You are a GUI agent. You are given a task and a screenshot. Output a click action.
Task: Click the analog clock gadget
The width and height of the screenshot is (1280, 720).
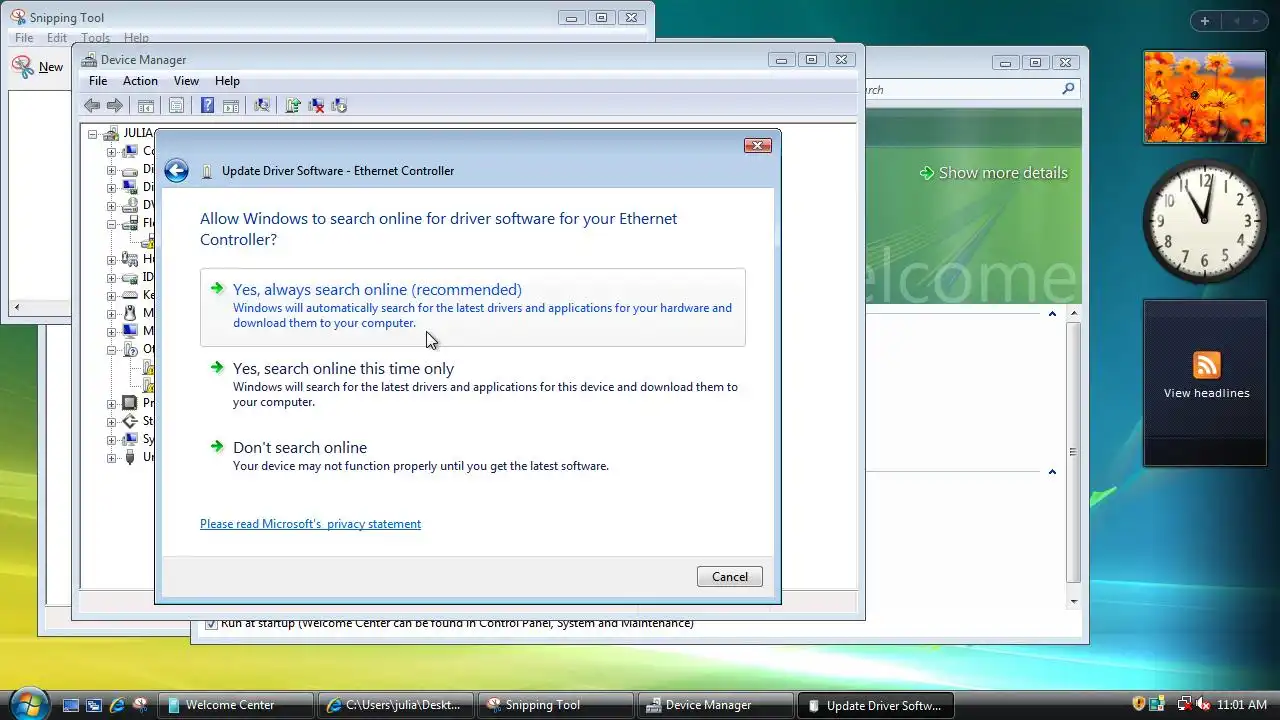click(1204, 221)
